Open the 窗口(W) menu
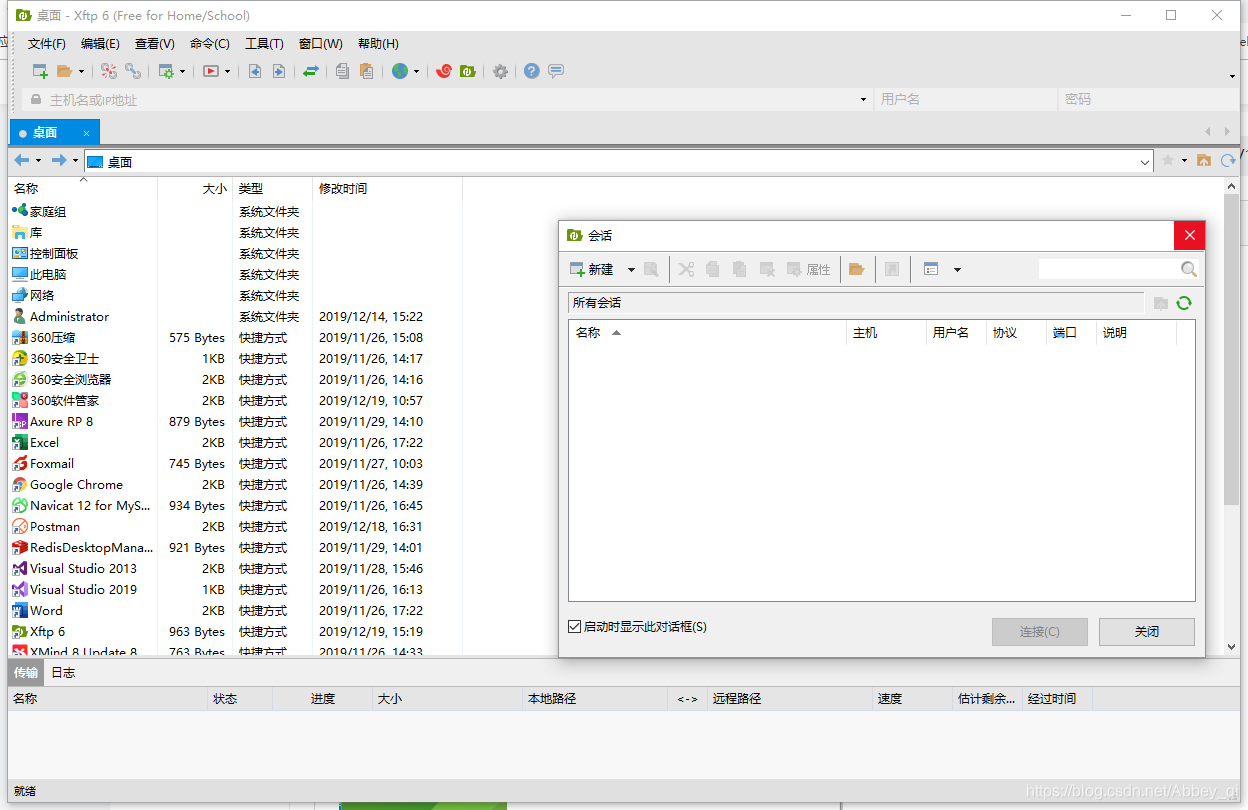 coord(320,43)
